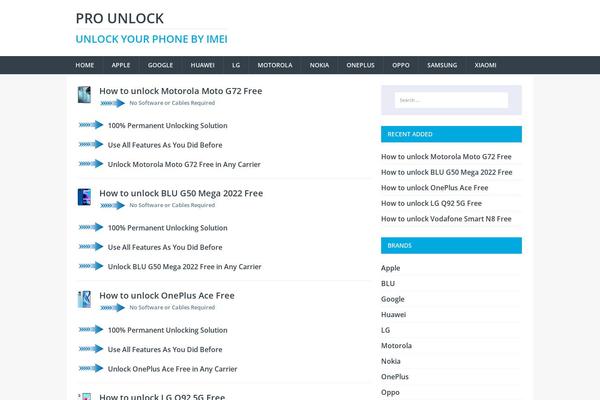Open the HUAWEI menu item
600x400 pixels.
tap(202, 65)
